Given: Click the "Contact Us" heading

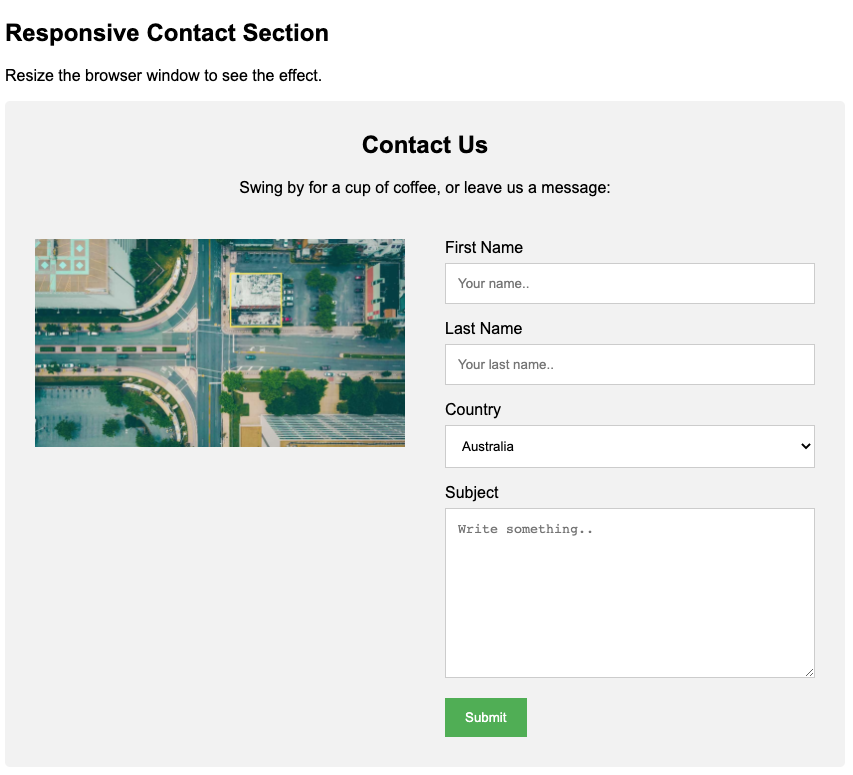Looking at the screenshot, I should click(425, 145).
